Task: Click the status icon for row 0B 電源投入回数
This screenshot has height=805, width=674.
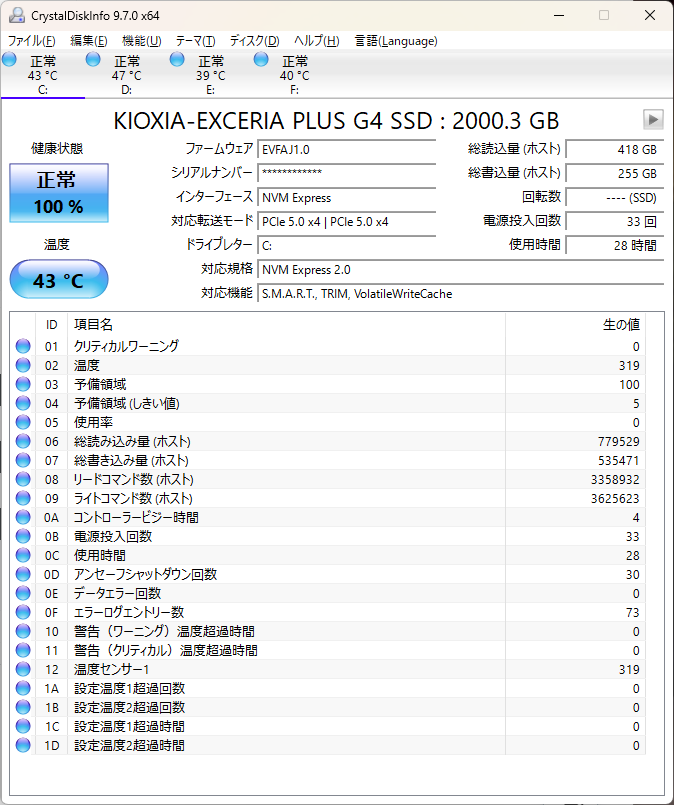Action: [x=23, y=536]
